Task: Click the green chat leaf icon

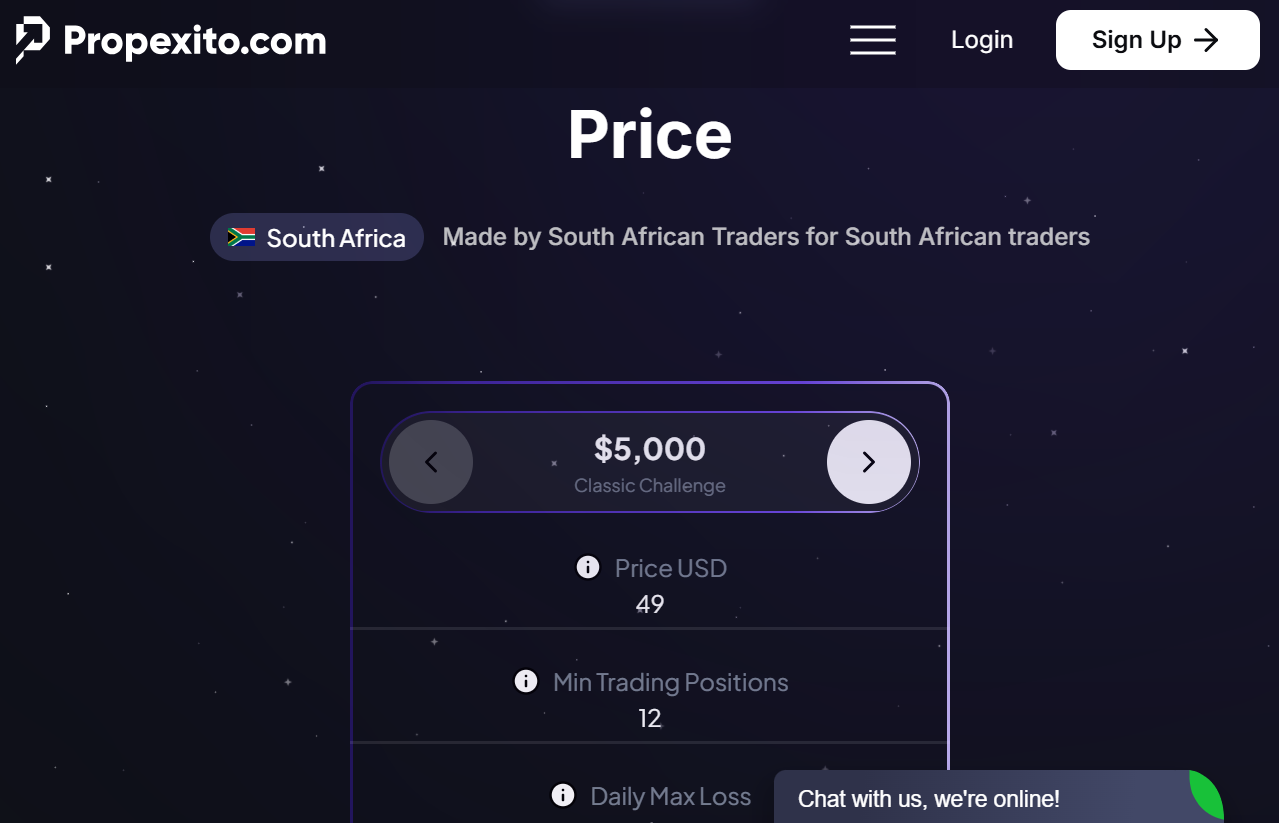Action: point(1206,794)
